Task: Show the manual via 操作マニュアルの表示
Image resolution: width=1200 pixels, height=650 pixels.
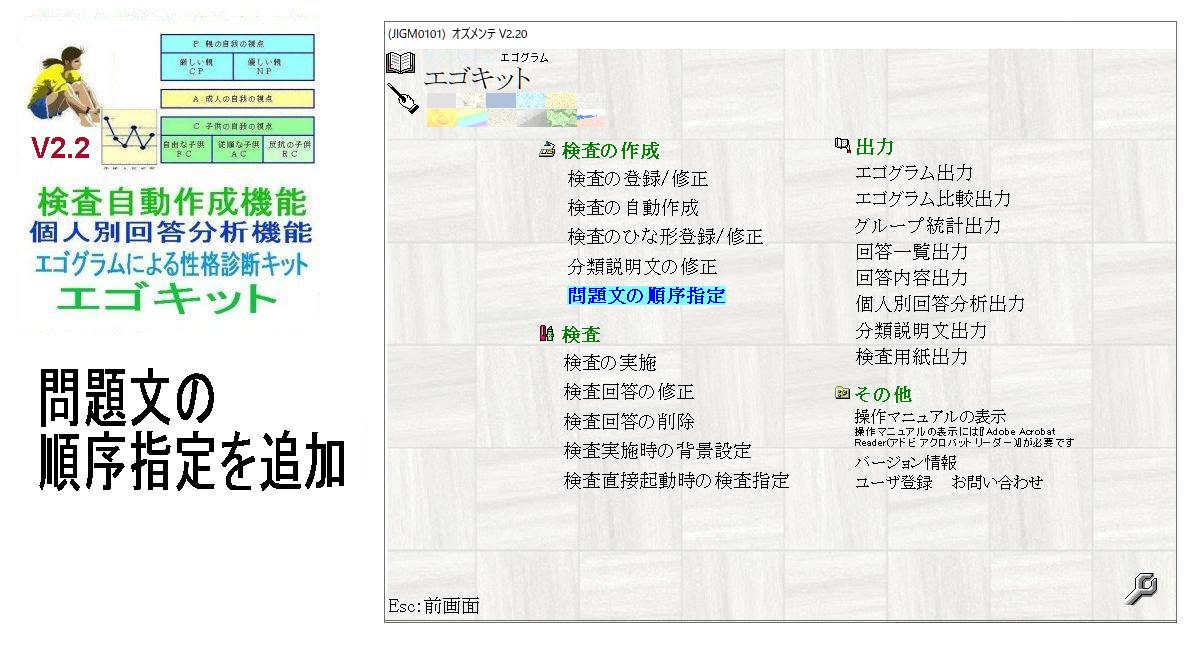Action: (x=929, y=416)
